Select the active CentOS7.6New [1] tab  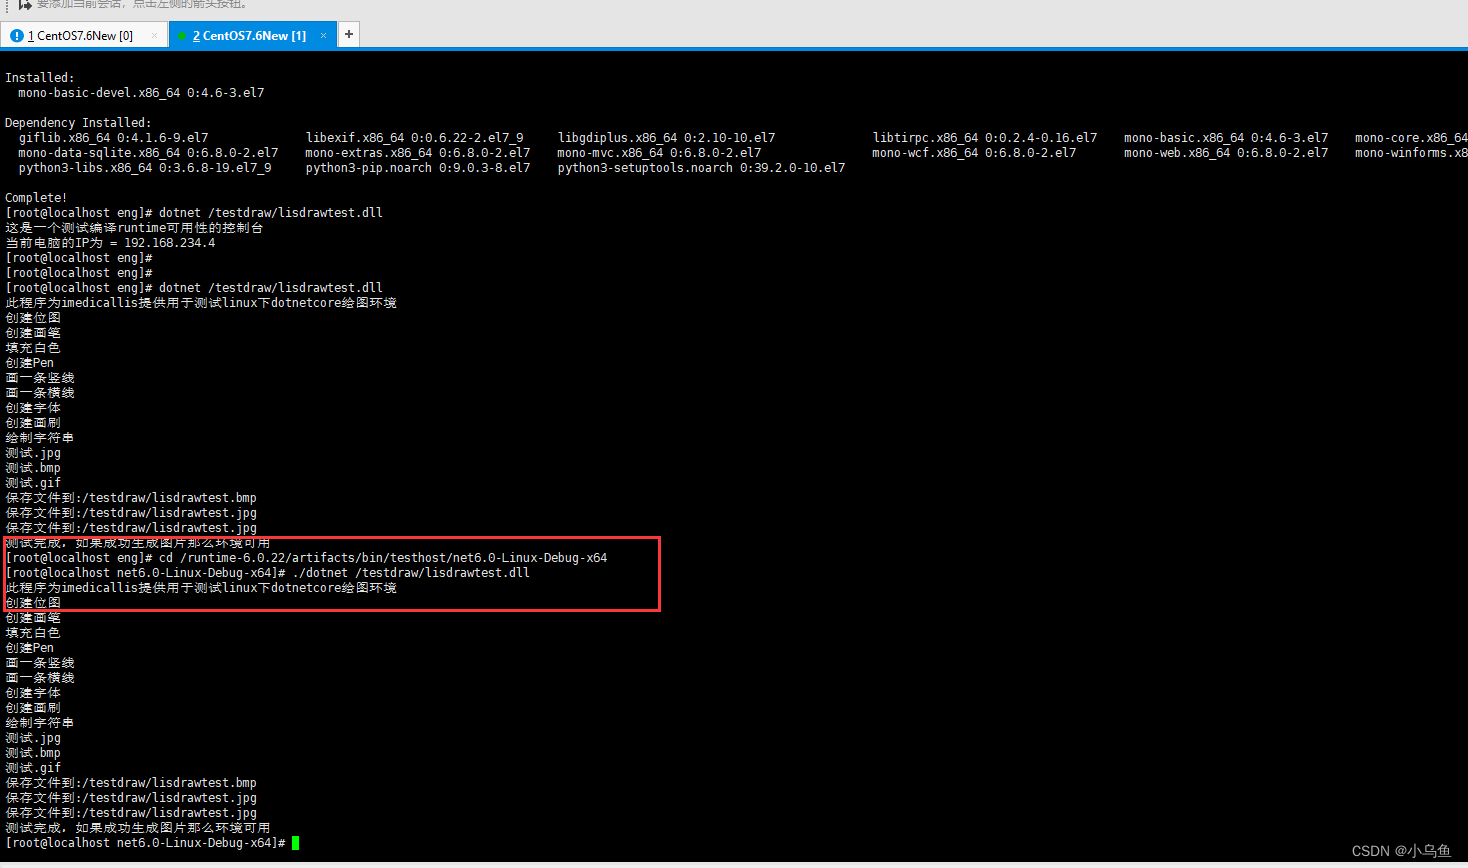(x=250, y=33)
